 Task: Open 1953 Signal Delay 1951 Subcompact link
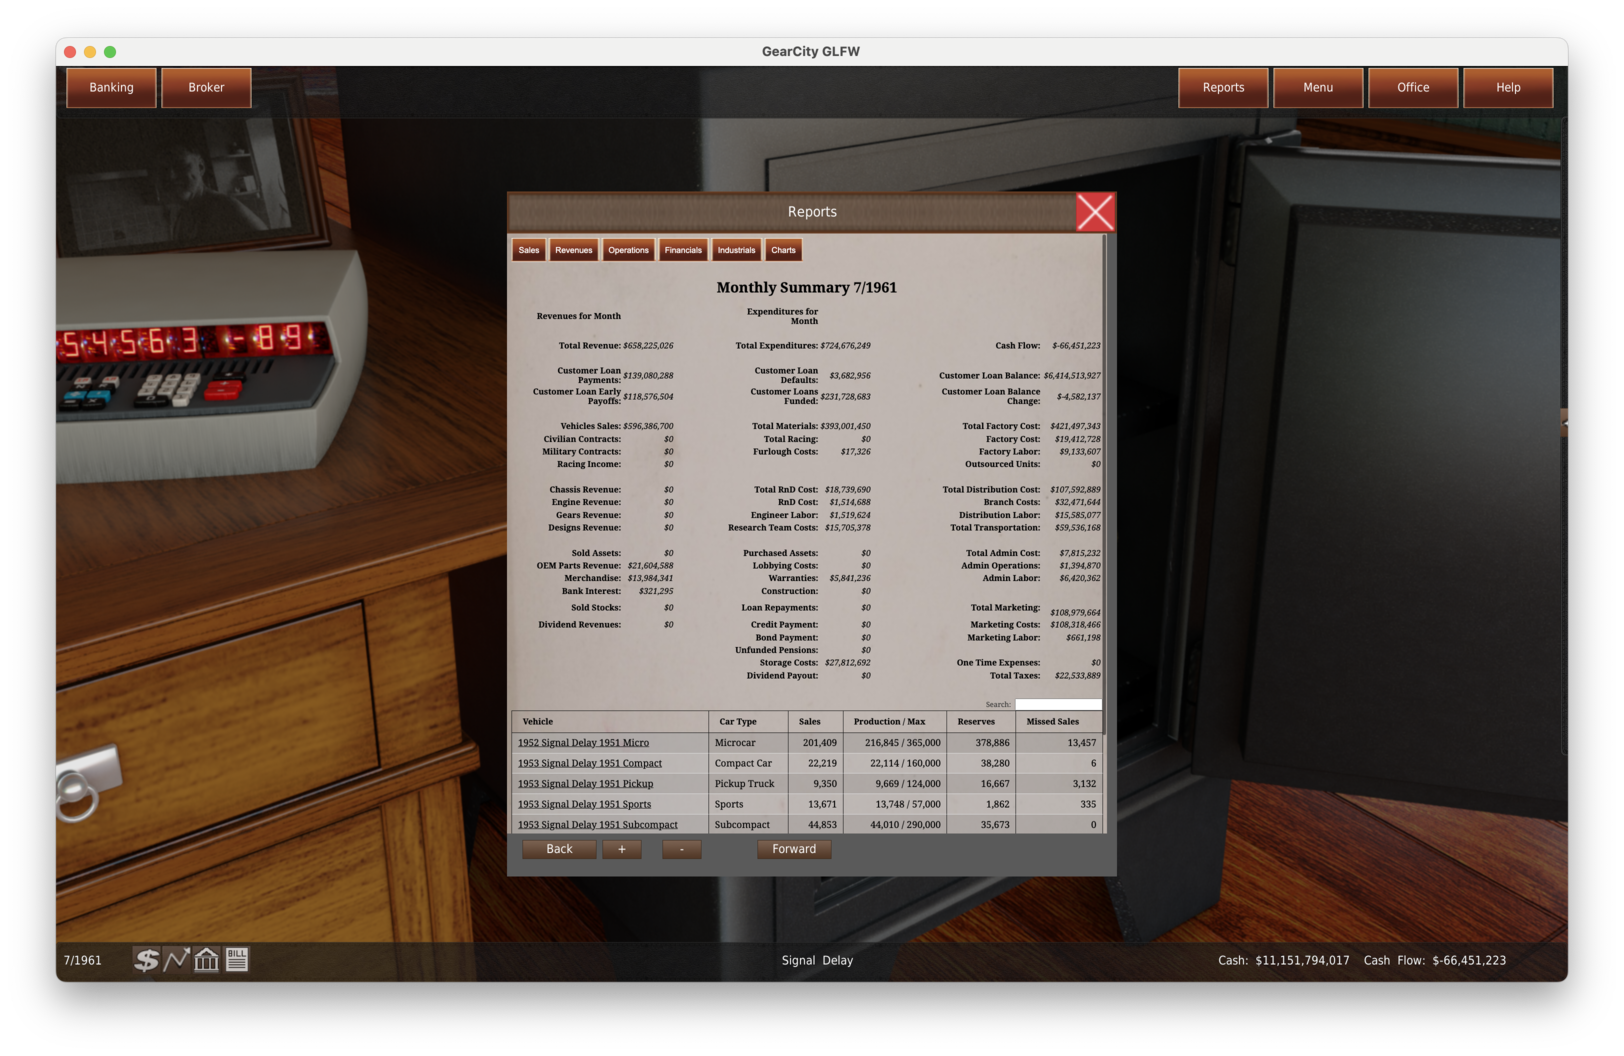pyautogui.click(x=598, y=825)
